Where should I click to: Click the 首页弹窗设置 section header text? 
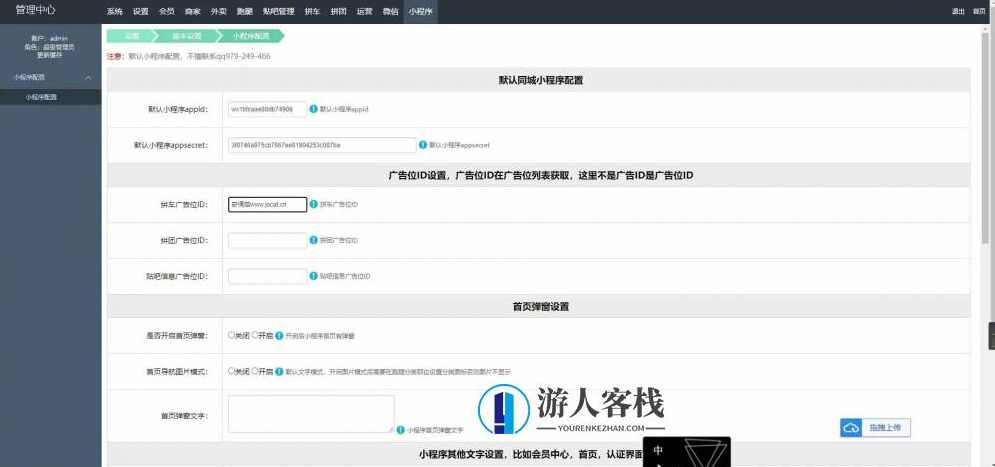pyautogui.click(x=540, y=306)
